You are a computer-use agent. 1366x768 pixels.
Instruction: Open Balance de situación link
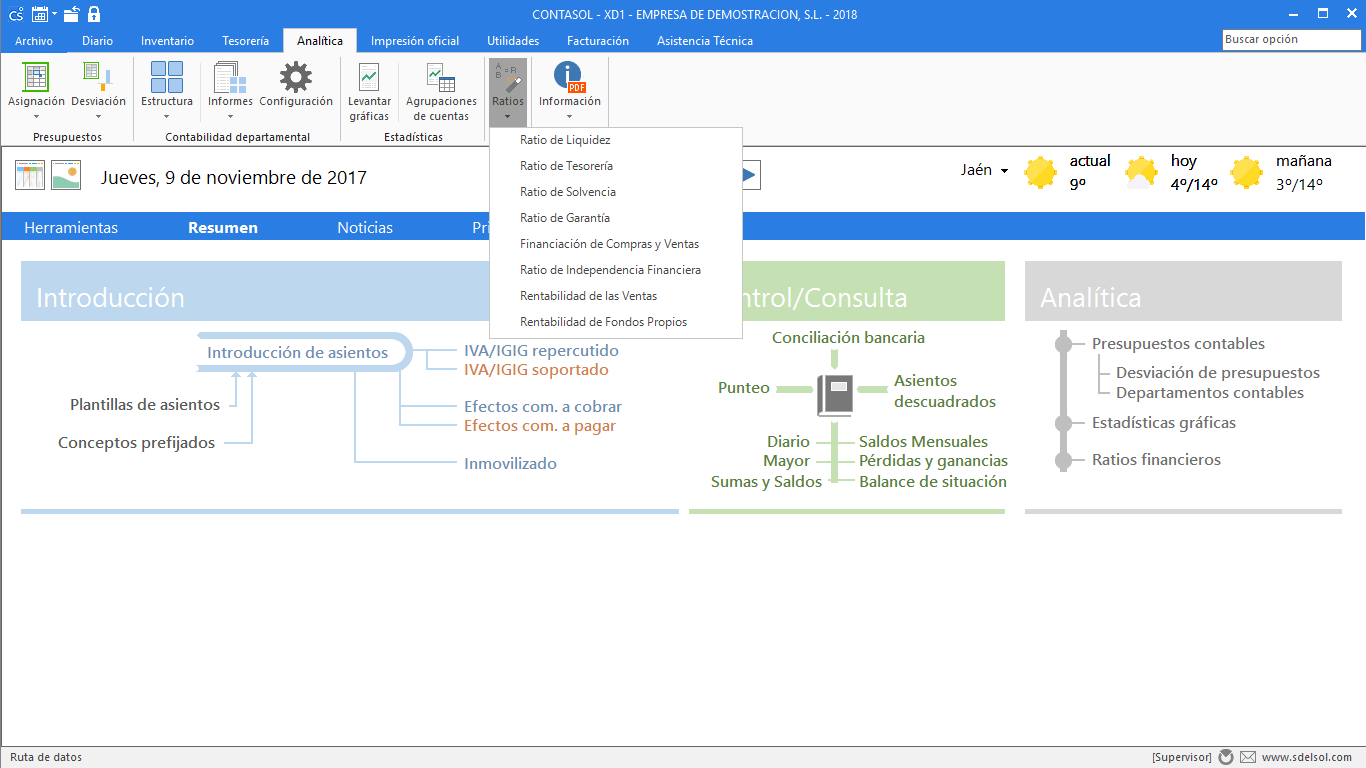click(933, 482)
